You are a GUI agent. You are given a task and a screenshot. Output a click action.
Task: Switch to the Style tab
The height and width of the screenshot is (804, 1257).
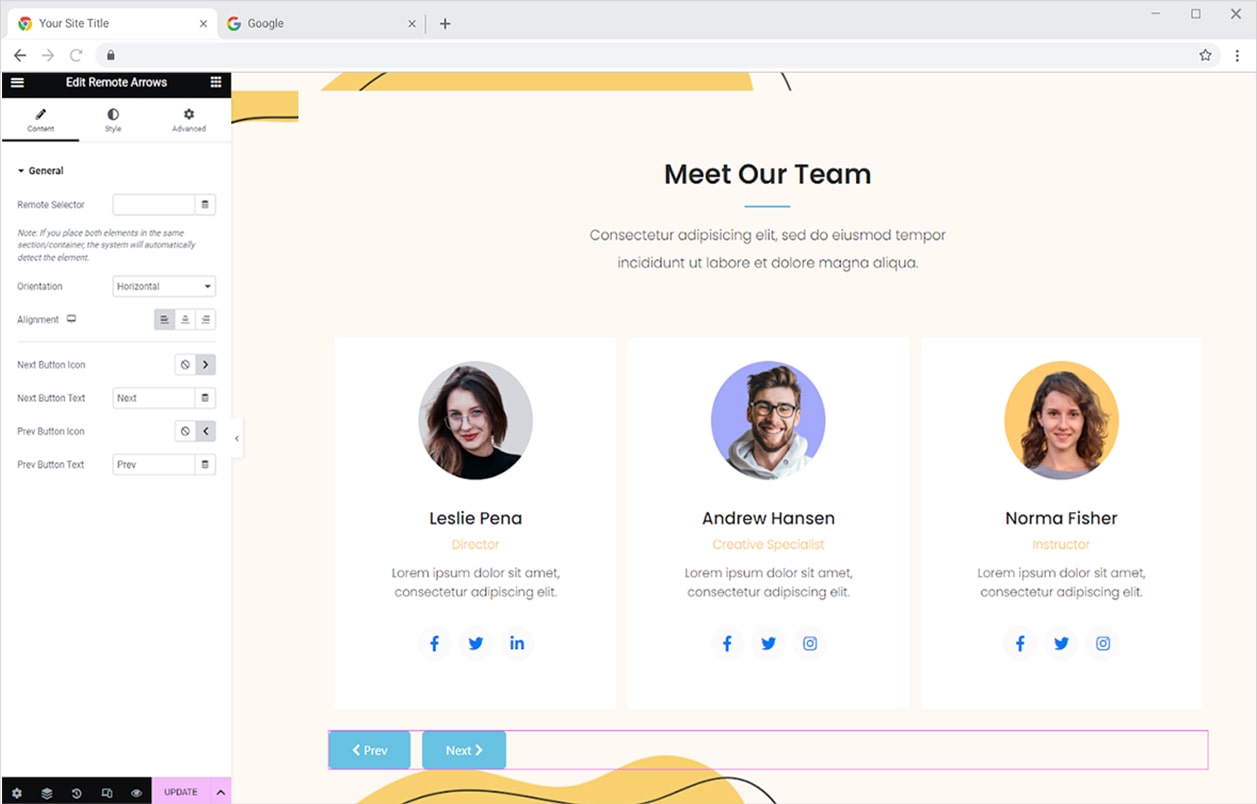click(x=113, y=120)
